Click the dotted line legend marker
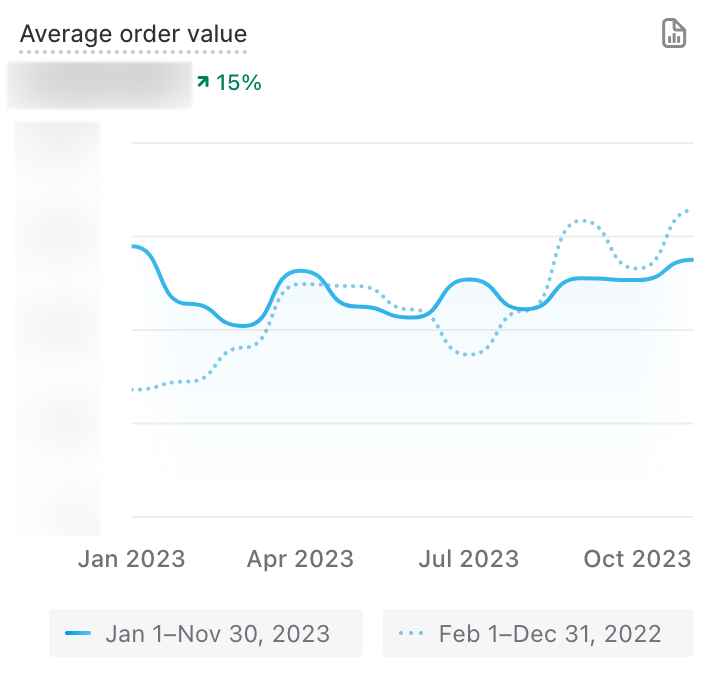Image resolution: width=718 pixels, height=680 pixels. [x=411, y=634]
